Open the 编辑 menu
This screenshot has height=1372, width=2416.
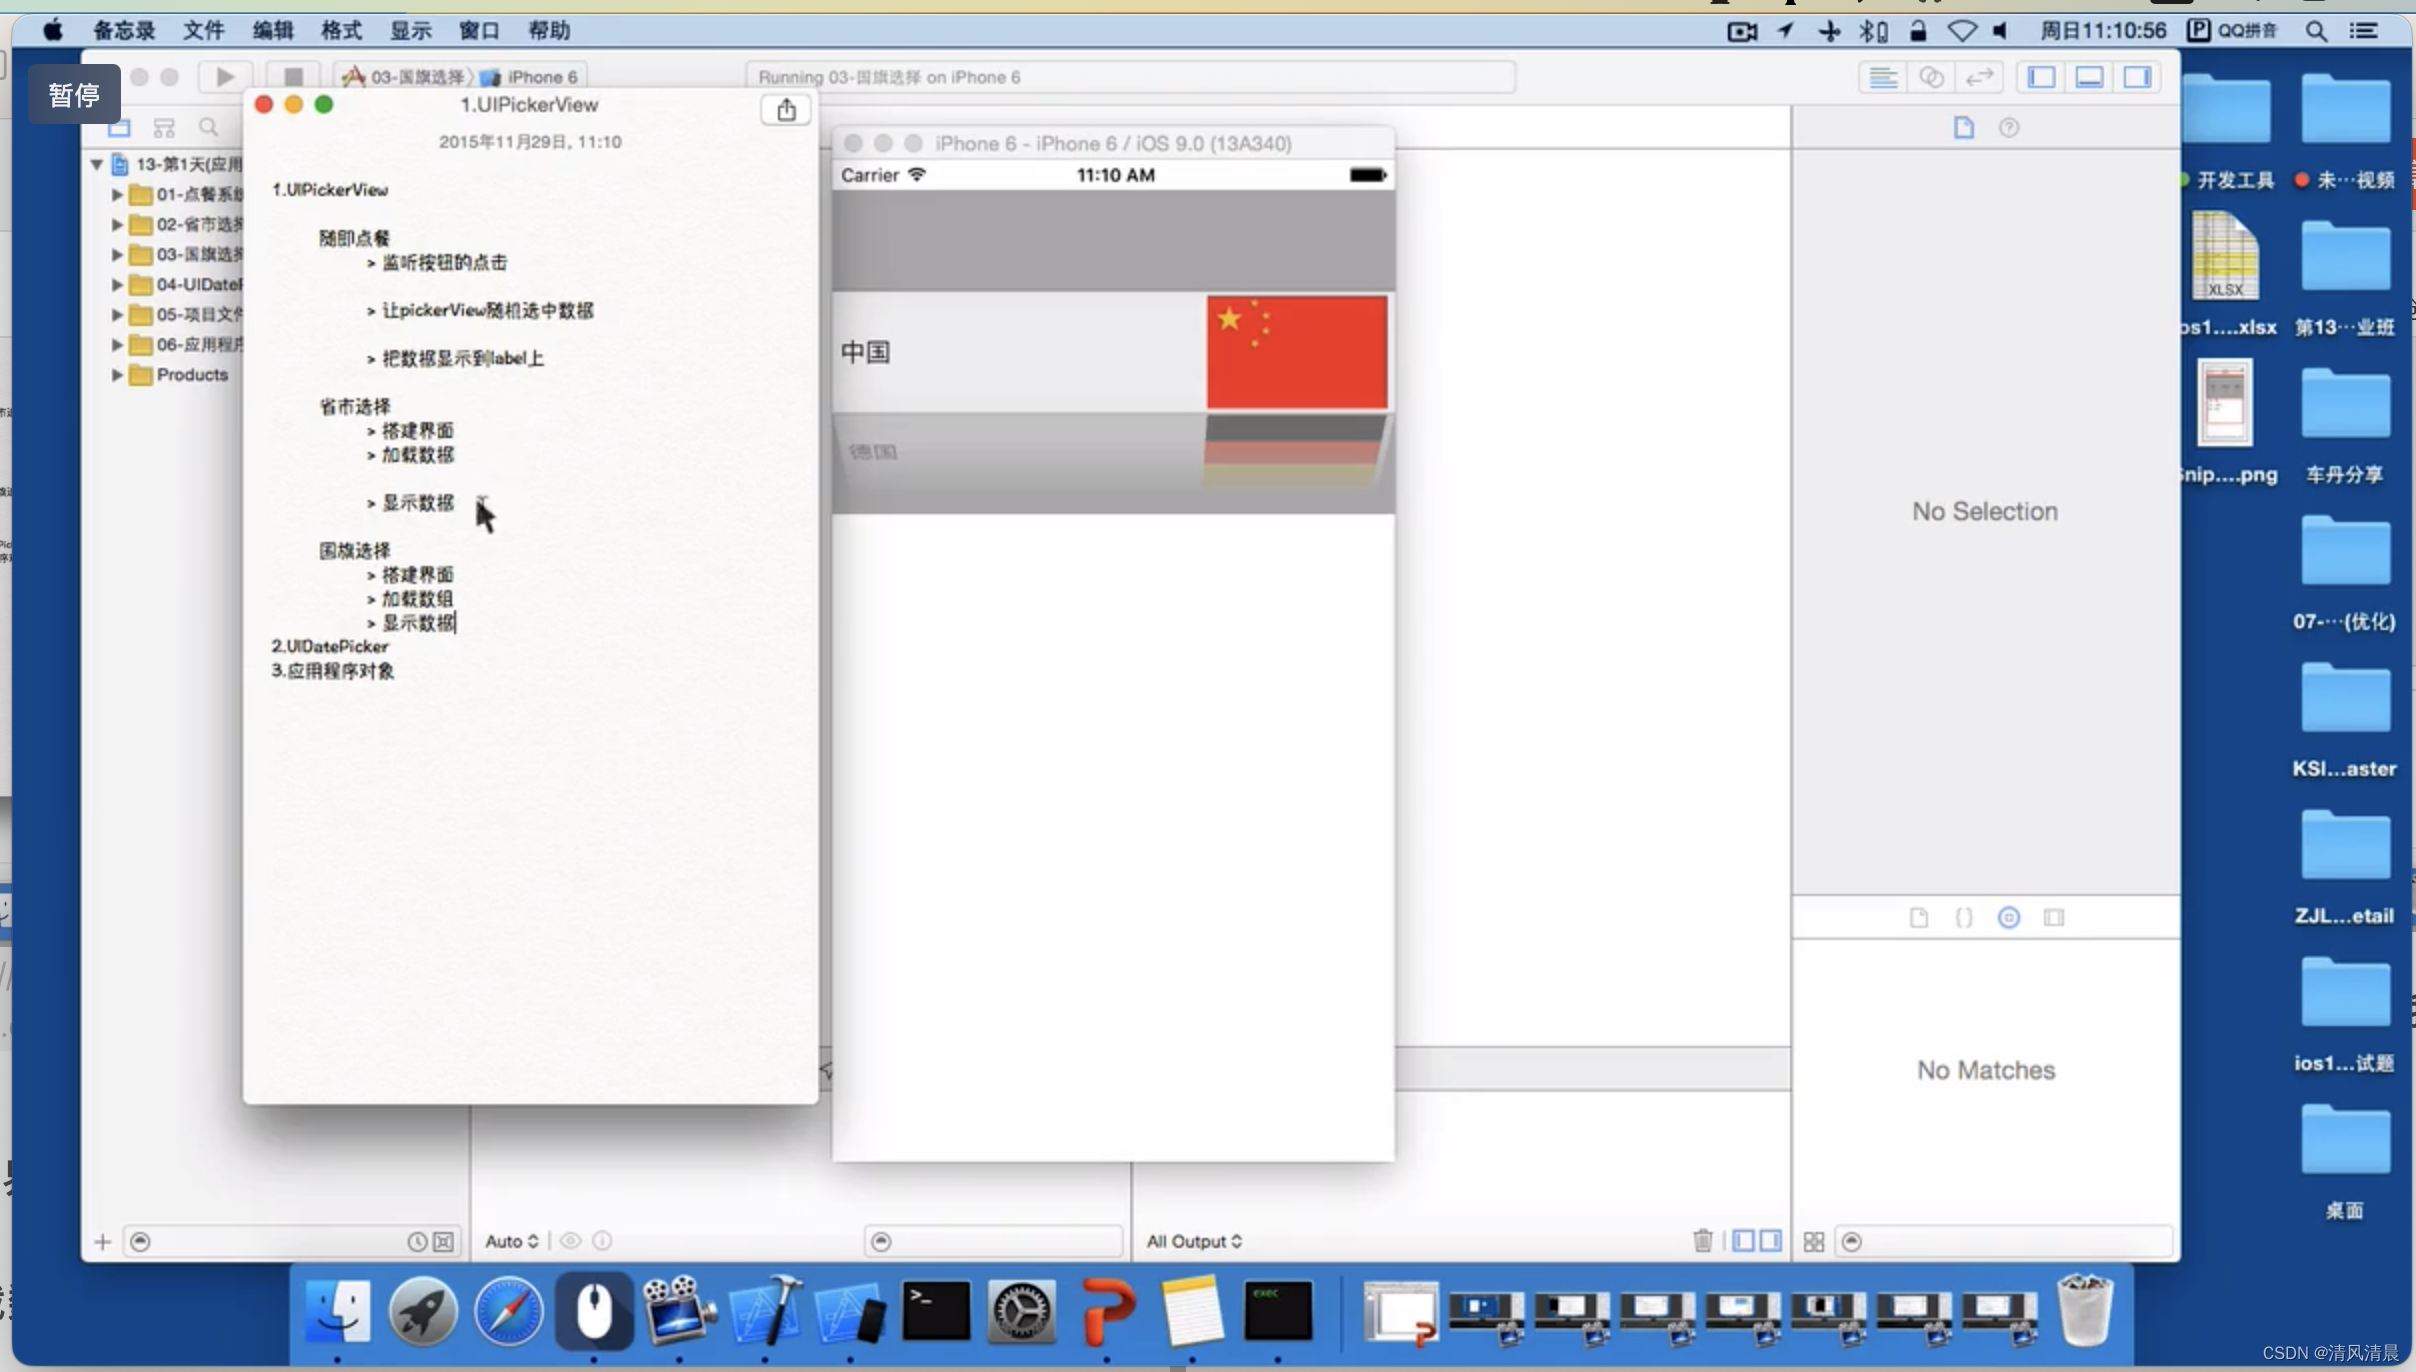pos(273,31)
